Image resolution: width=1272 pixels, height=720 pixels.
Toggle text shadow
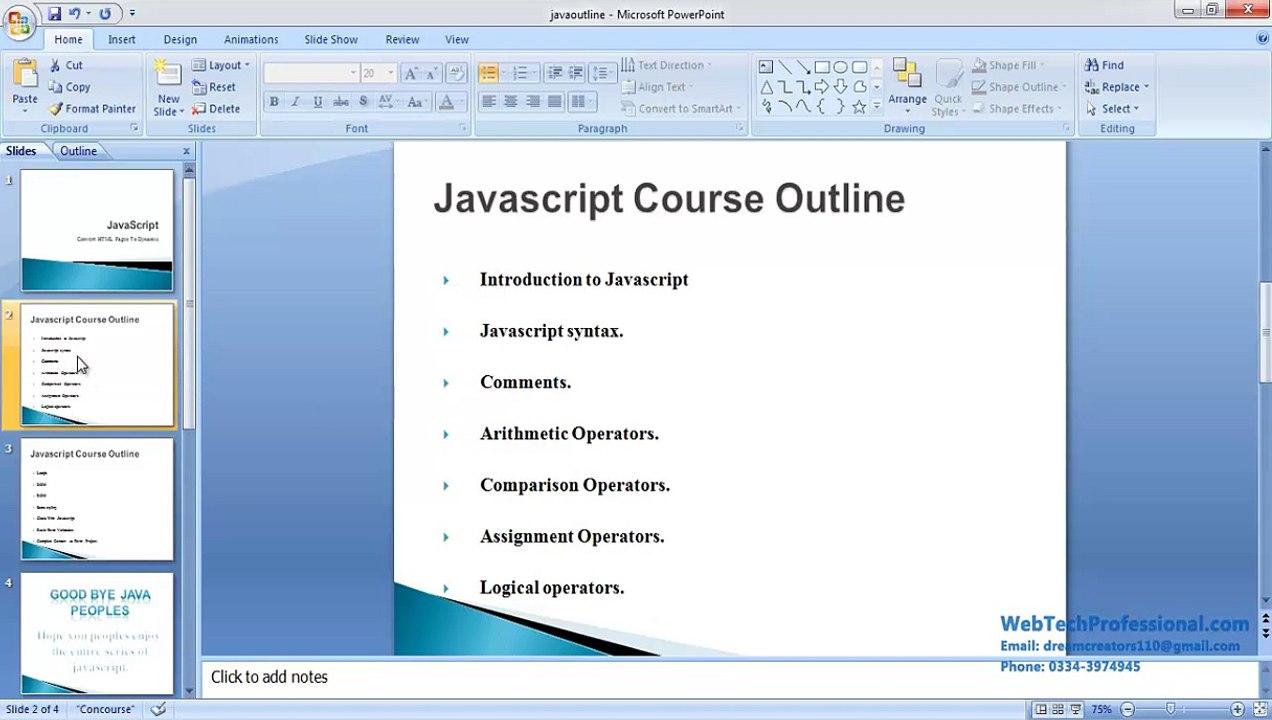(x=363, y=102)
